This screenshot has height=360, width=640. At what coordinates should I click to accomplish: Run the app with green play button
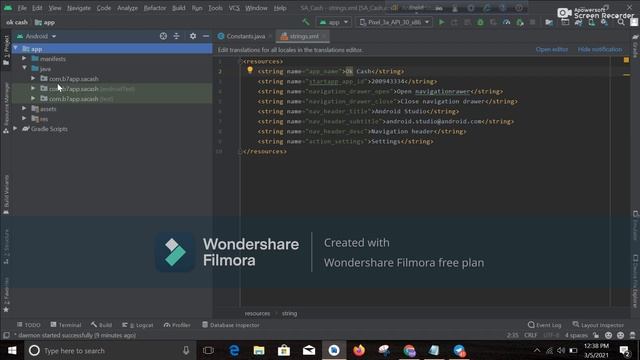(x=441, y=22)
